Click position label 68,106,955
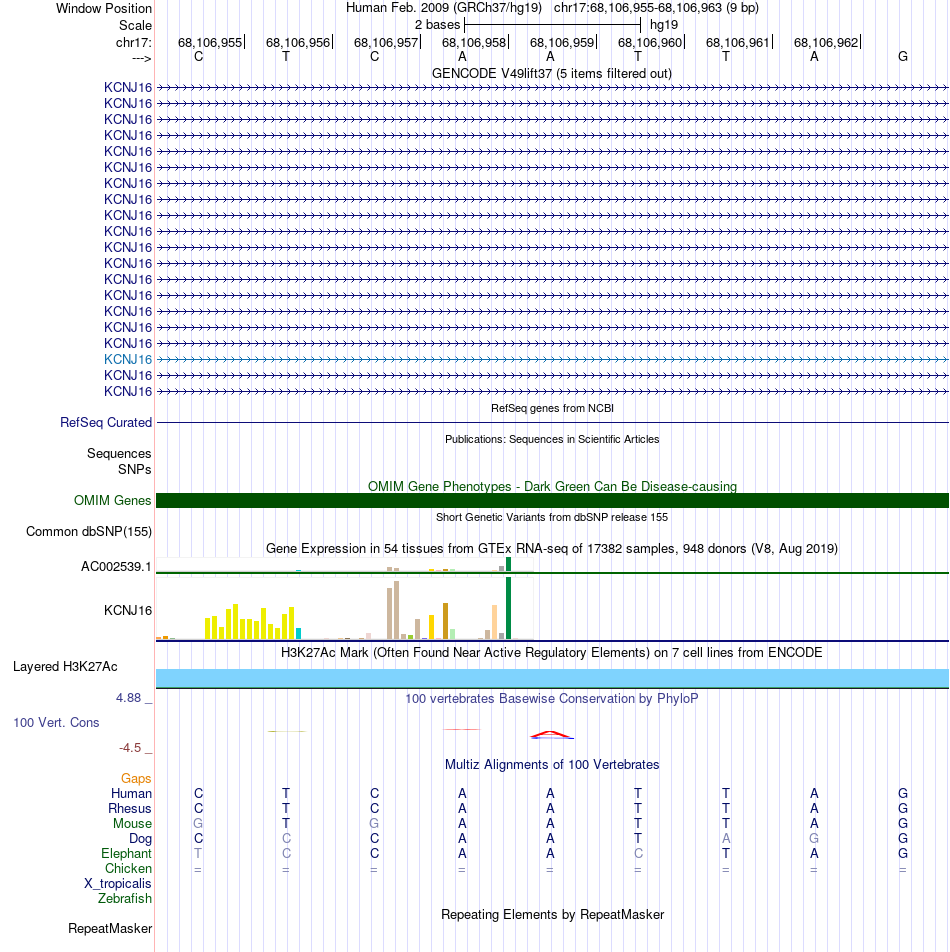This screenshot has height=952, width=950. (209, 42)
